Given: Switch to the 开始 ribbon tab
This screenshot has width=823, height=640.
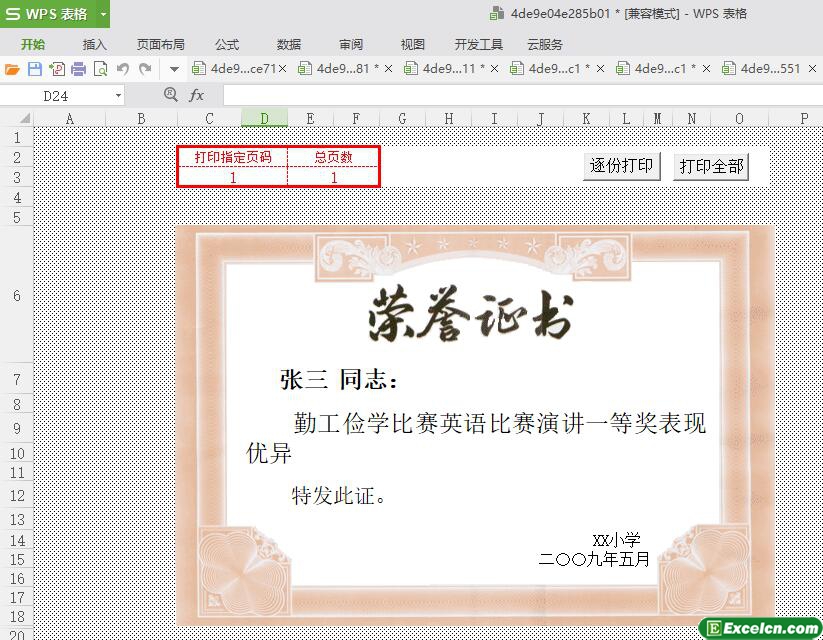Looking at the screenshot, I should [x=33, y=45].
